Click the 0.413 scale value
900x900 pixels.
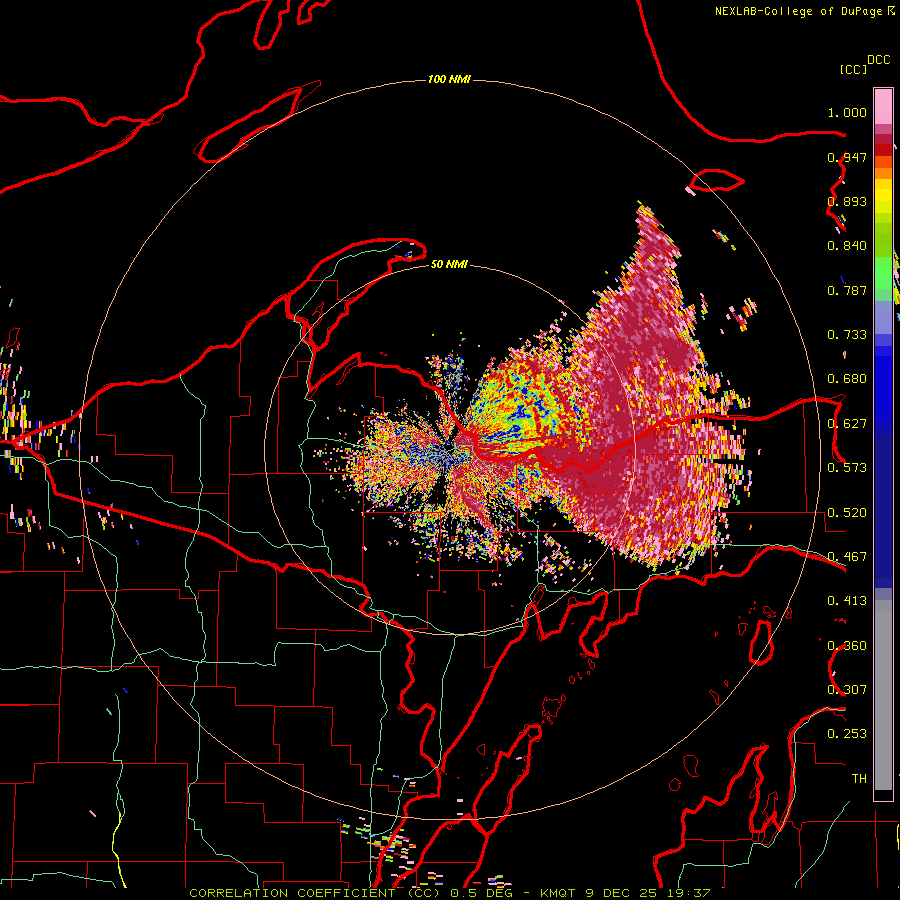[x=847, y=601]
